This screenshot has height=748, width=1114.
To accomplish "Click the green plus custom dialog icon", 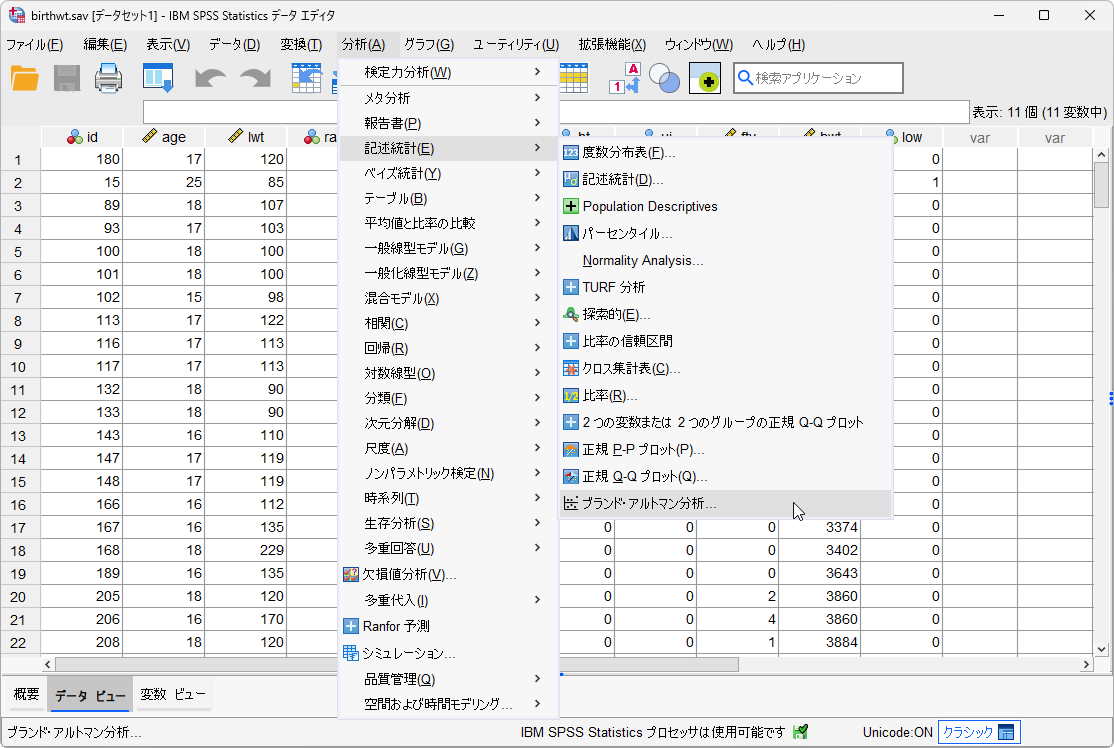I will 704,77.
